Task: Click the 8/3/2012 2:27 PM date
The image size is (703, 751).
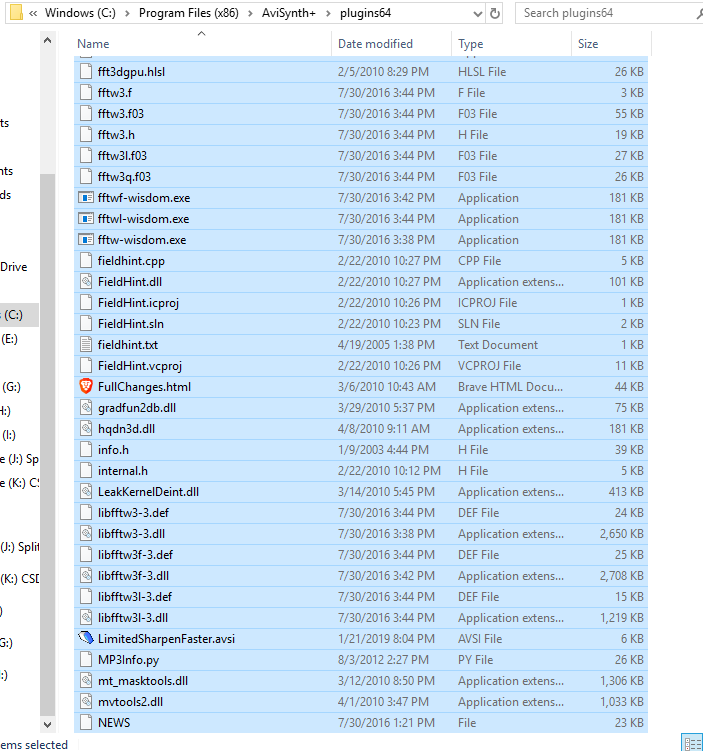Action: 383,660
